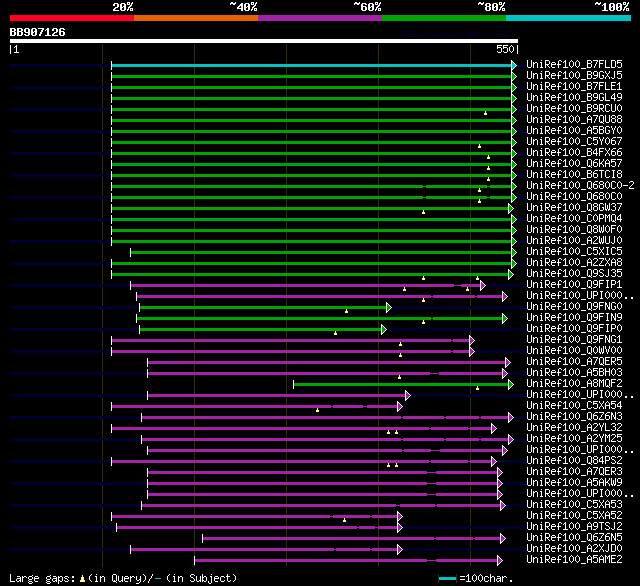This screenshot has height=586, width=640.
Task: Click the arrowhead ending the Q9FIP0 bar
Action: coord(384,329)
